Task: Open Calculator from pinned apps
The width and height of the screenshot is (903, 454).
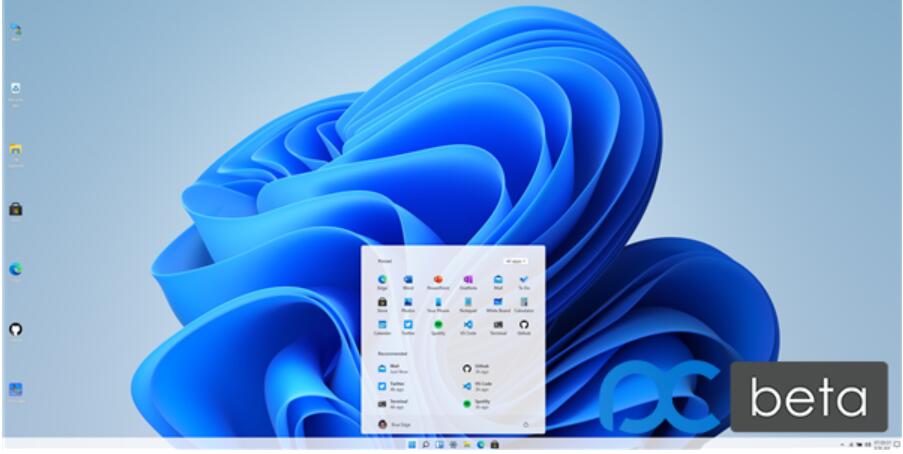Action: click(523, 305)
